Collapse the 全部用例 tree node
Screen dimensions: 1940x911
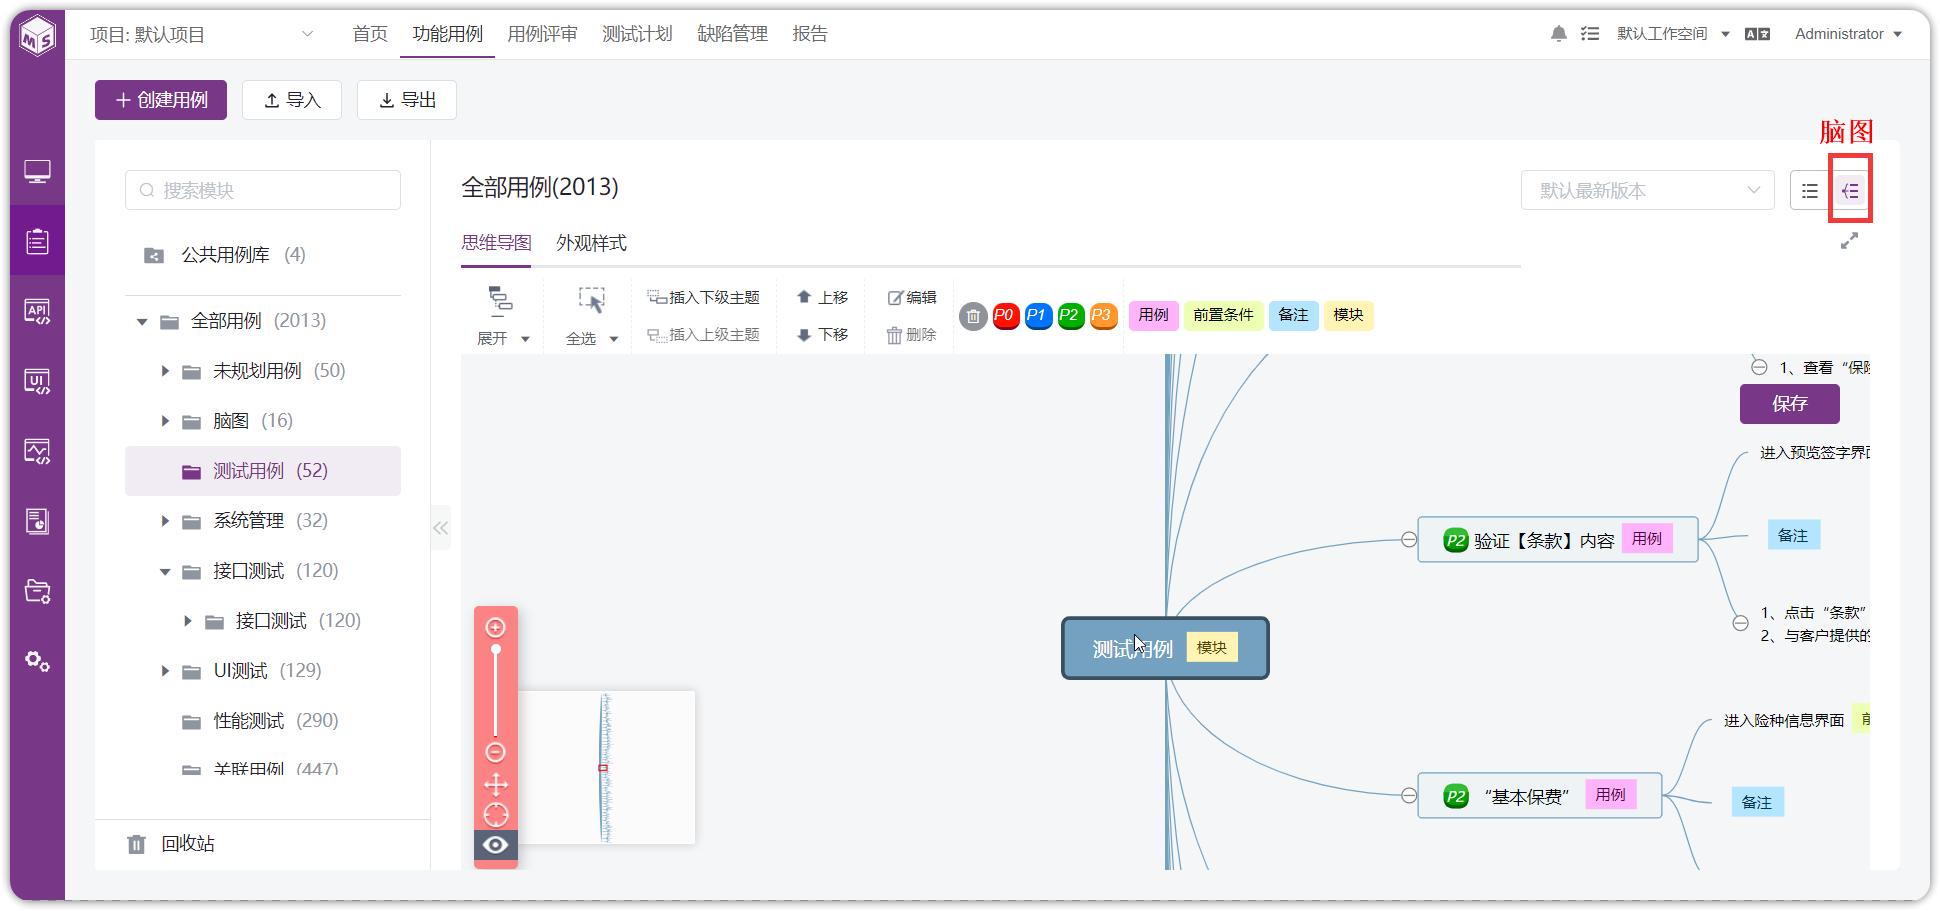pos(142,321)
